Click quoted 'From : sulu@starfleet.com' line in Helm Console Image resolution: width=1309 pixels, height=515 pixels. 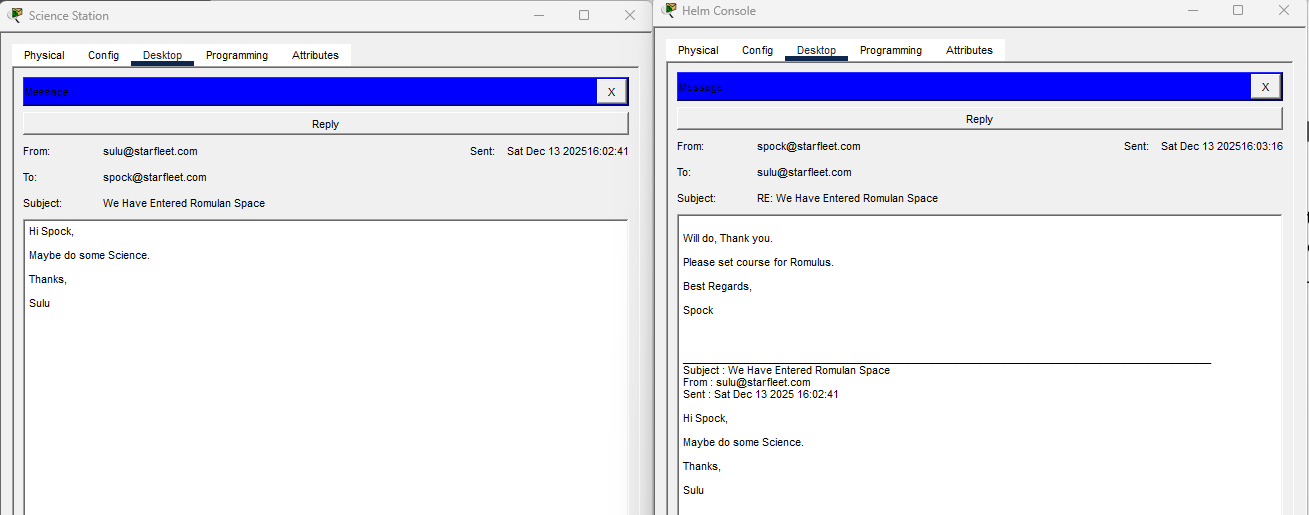[747, 382]
